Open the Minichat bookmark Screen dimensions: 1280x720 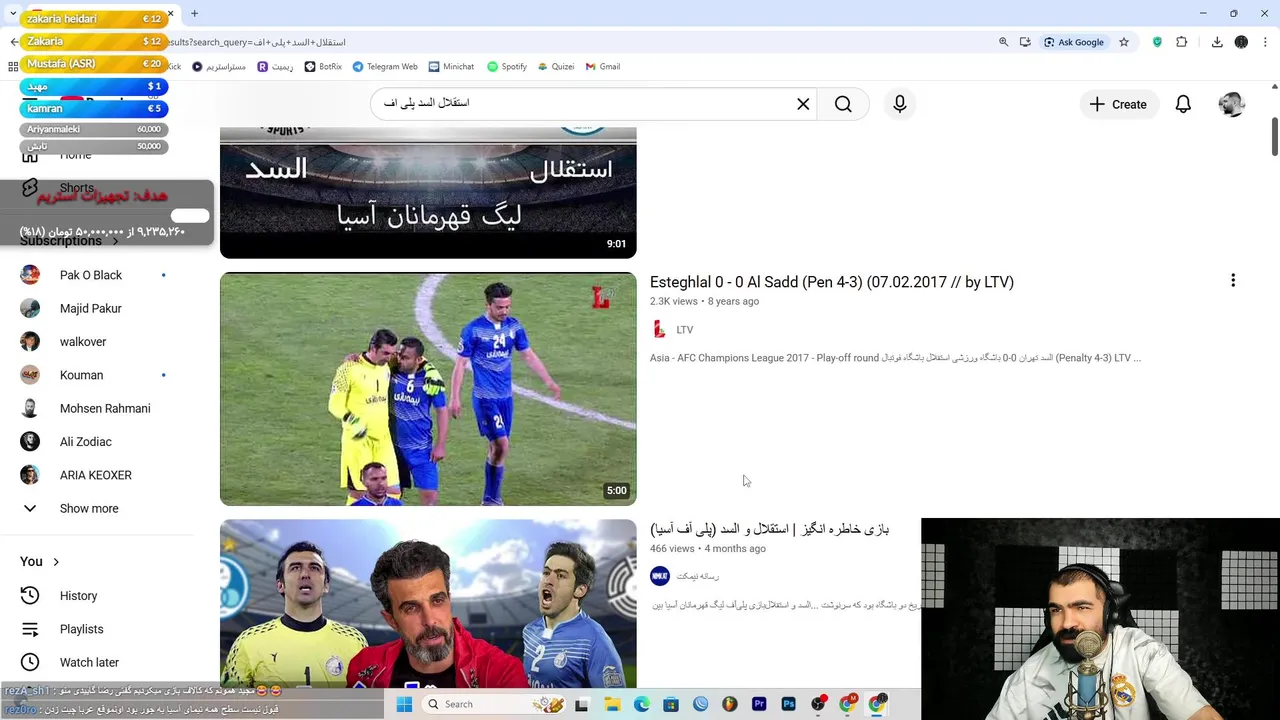click(451, 66)
